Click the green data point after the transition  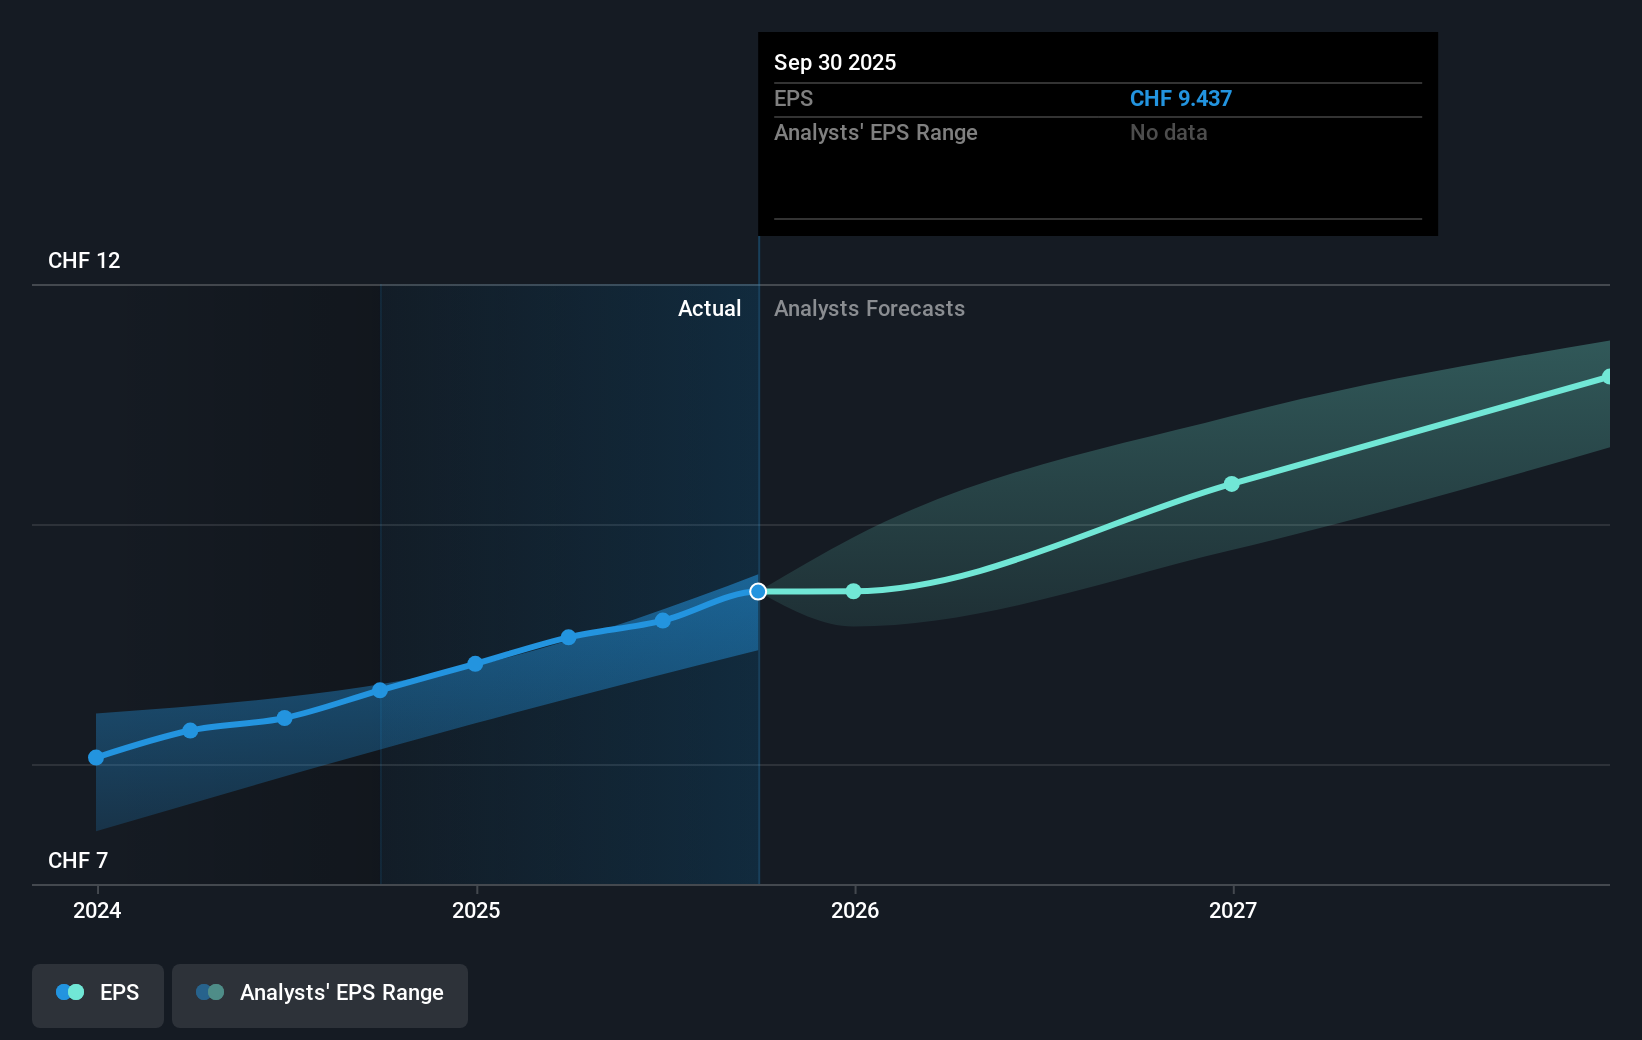pyautogui.click(x=853, y=592)
